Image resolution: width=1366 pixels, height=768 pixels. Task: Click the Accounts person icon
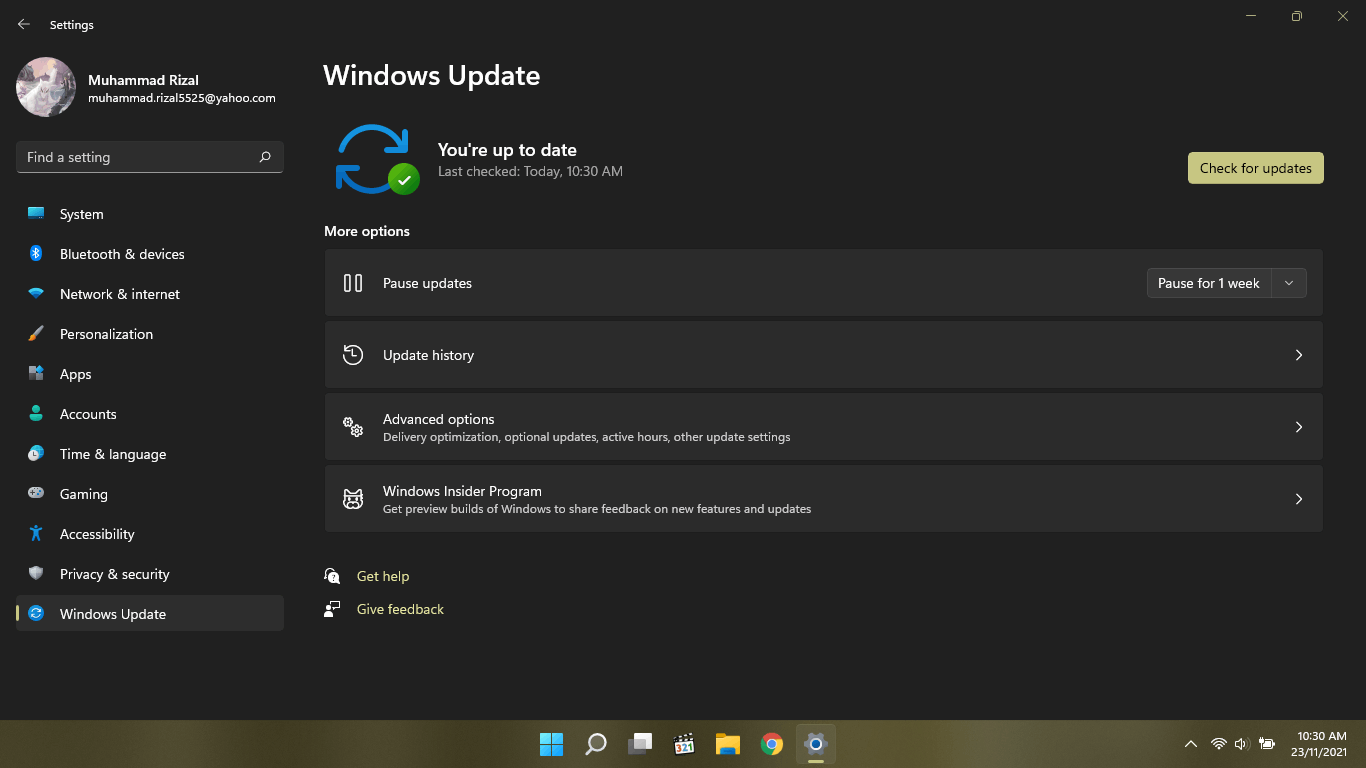tap(36, 414)
